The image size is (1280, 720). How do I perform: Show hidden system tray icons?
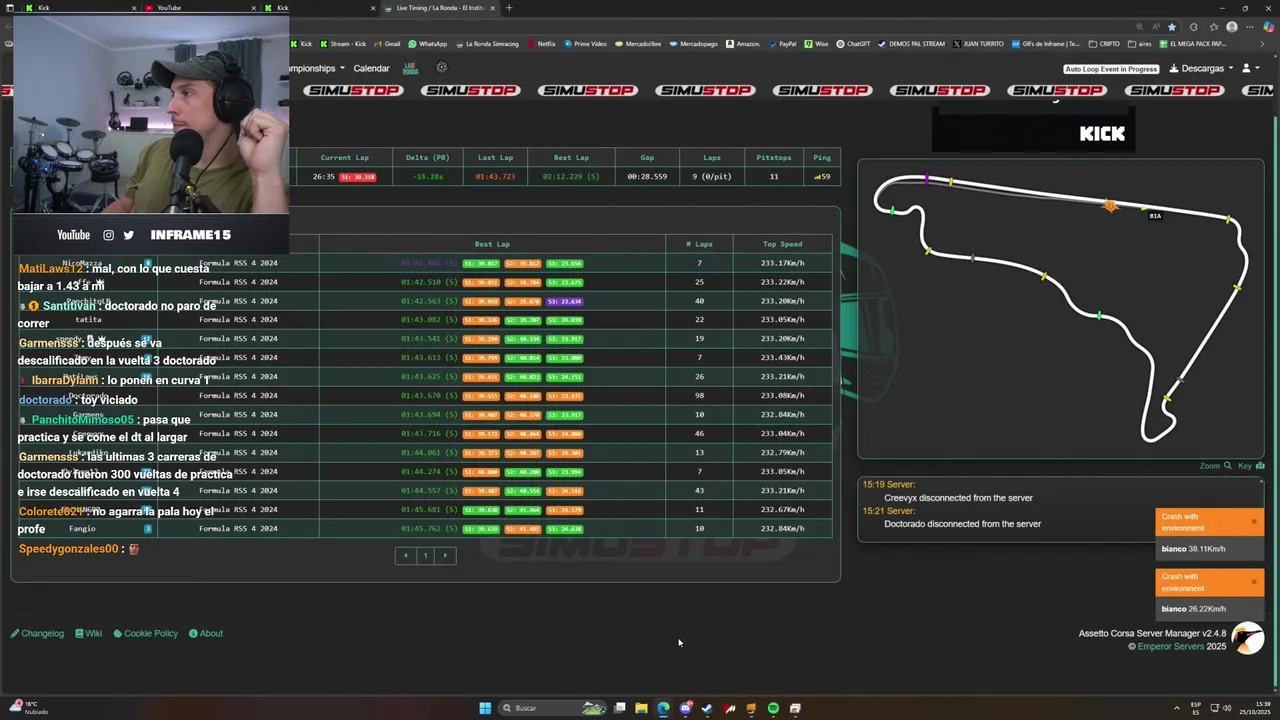tap(1176, 708)
